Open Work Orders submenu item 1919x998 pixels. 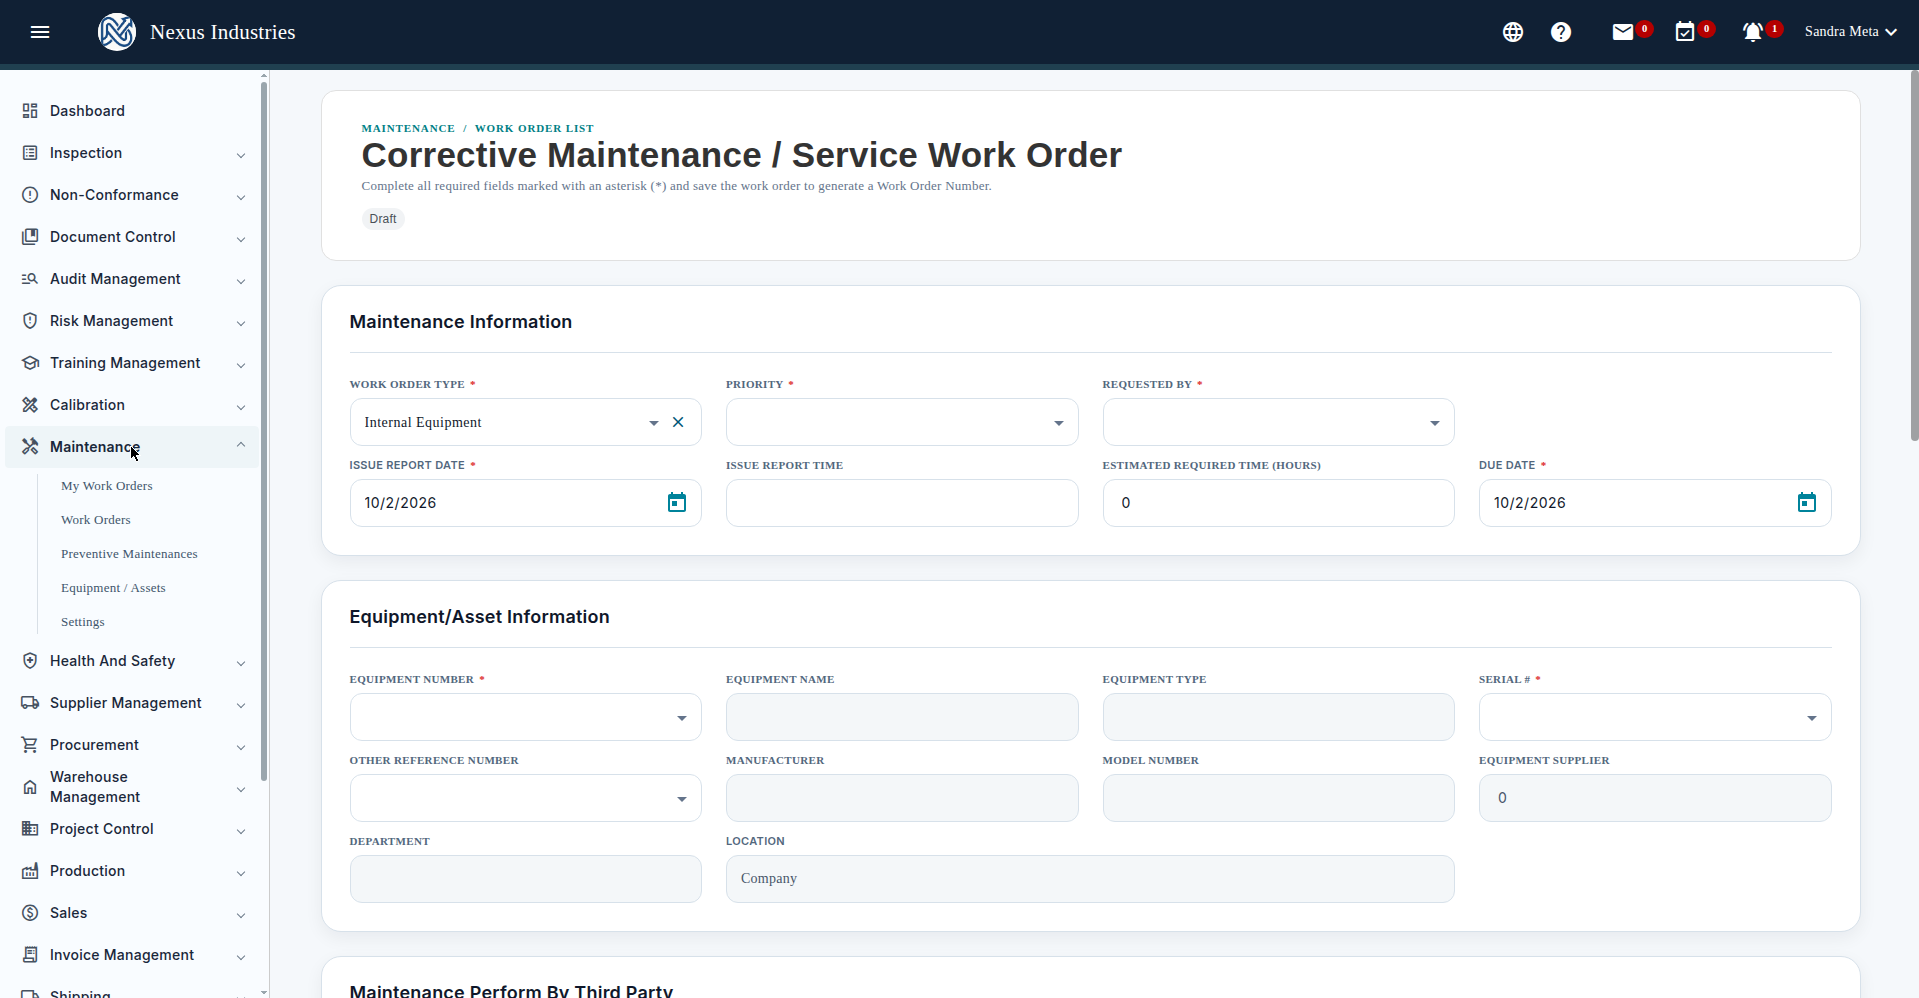(x=96, y=520)
